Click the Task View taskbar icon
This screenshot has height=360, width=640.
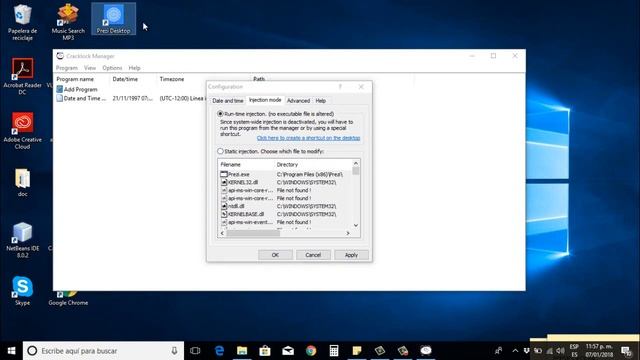pyautogui.click(x=195, y=351)
